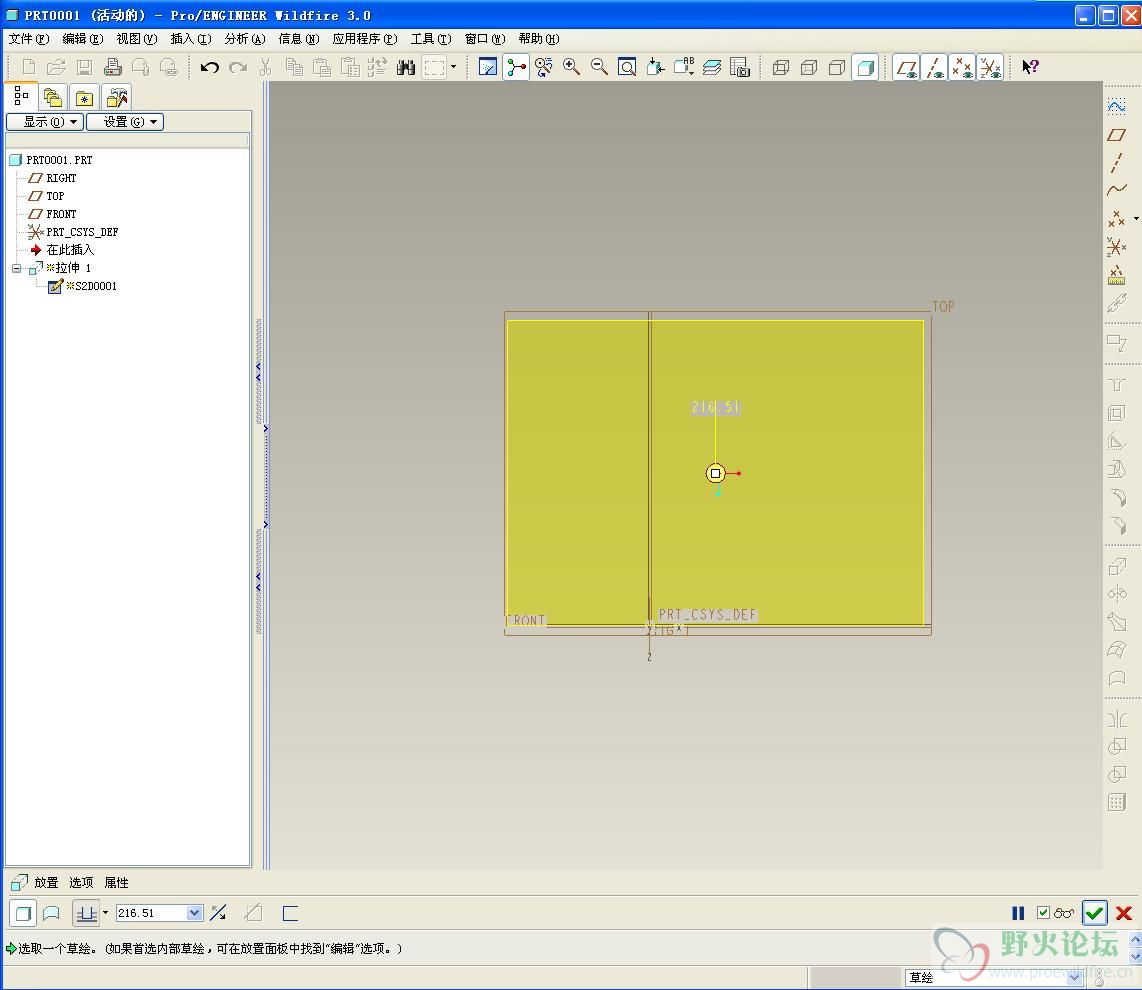
Task: Accept feature with green checkmark
Action: (x=1095, y=913)
